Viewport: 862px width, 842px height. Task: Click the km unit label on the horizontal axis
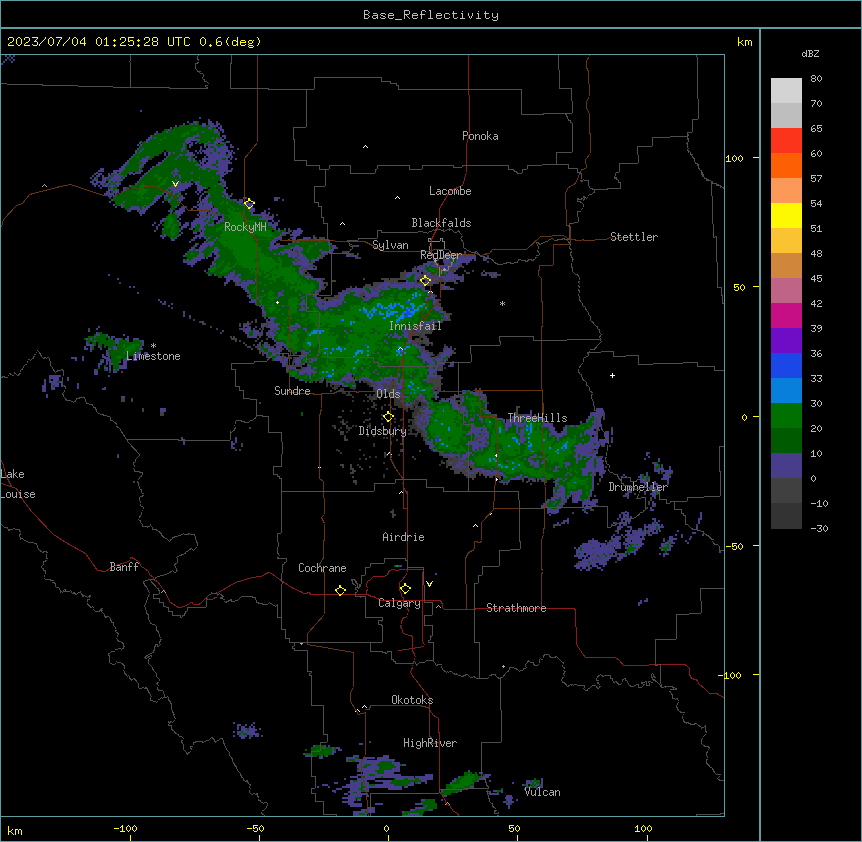(15, 830)
